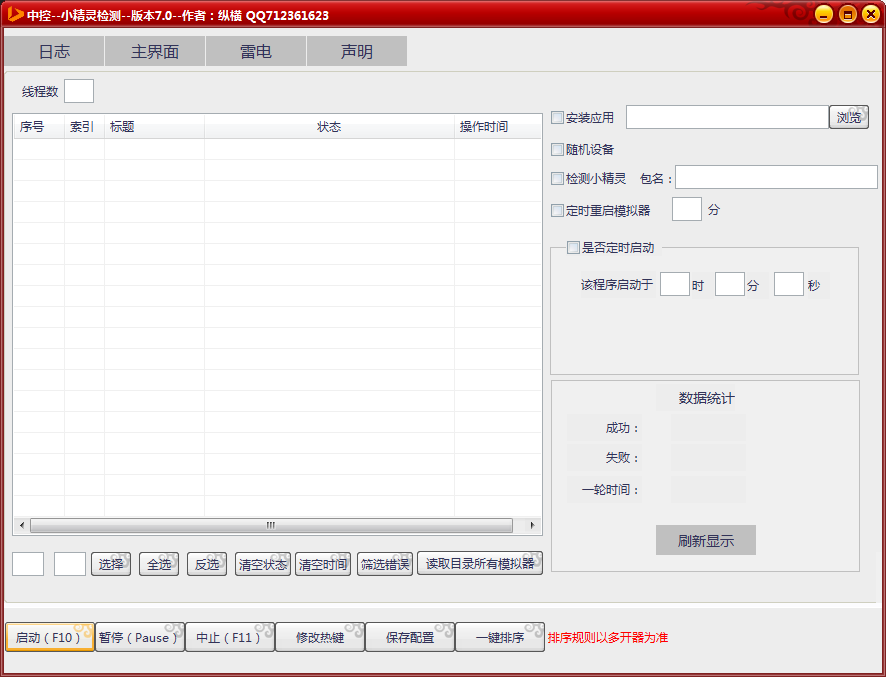Click the horizontal scrollbar right arrow

click(x=532, y=526)
